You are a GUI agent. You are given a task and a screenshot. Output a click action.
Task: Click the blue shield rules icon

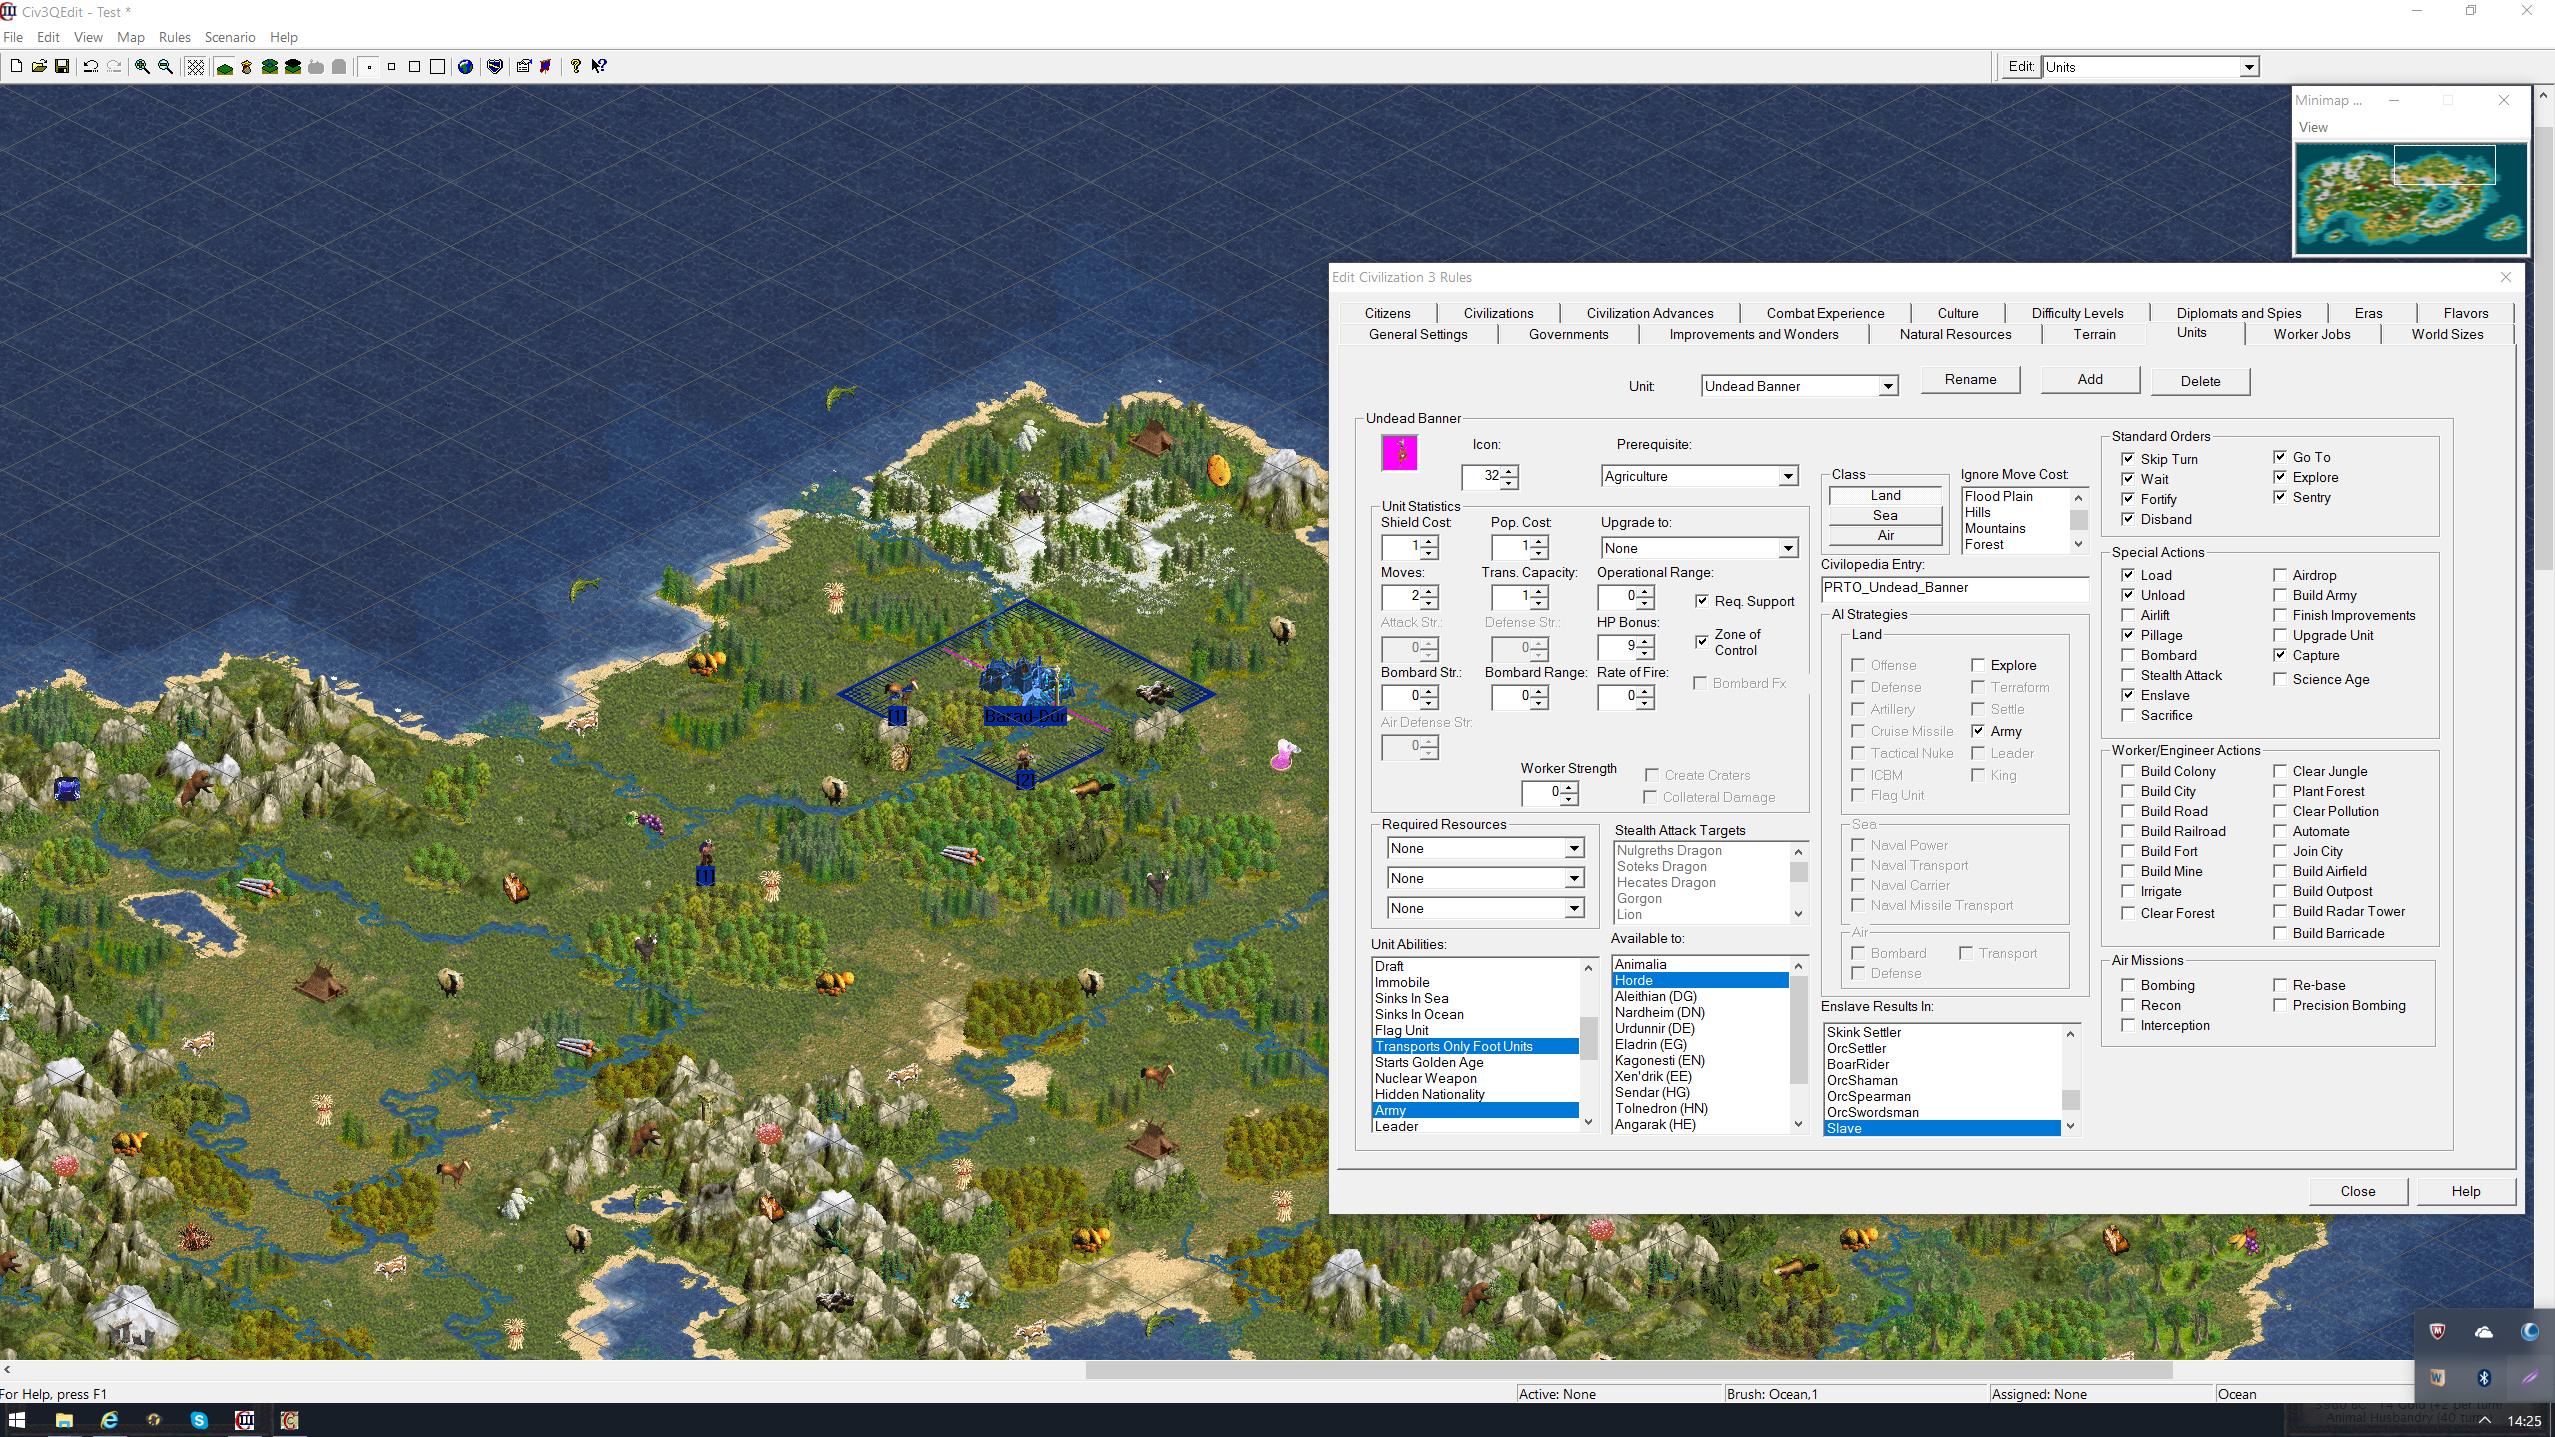495,67
